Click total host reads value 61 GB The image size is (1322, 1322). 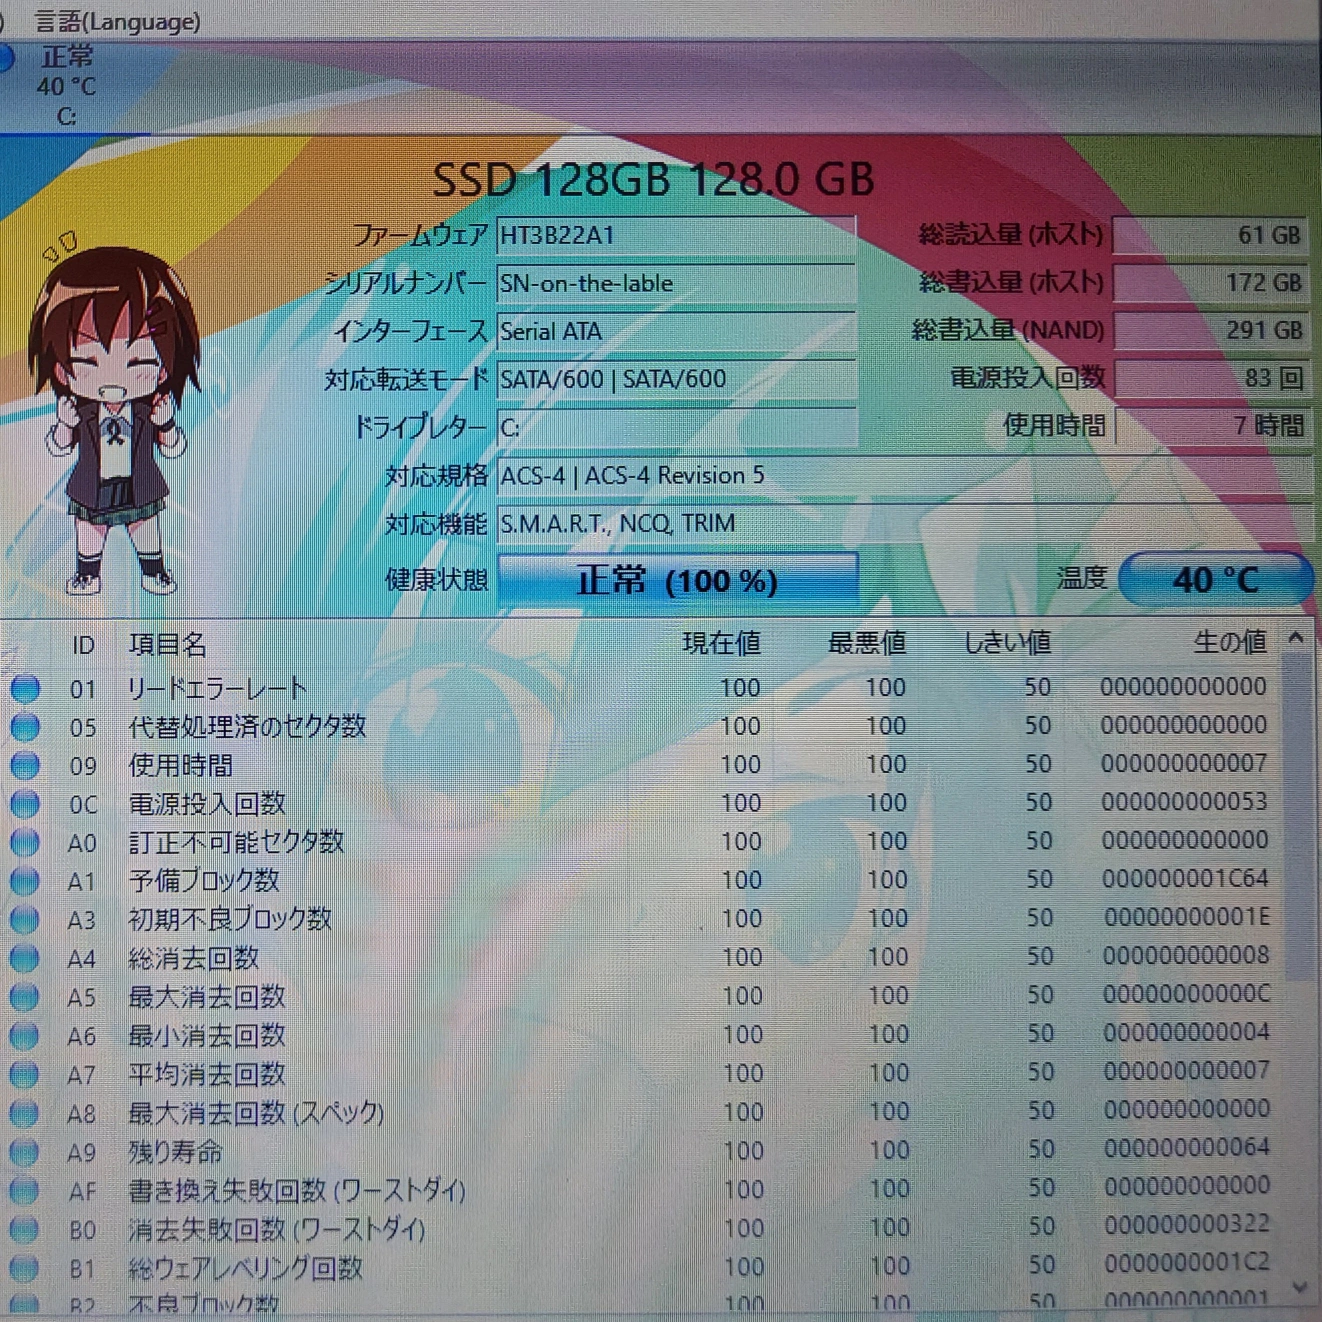click(1211, 235)
